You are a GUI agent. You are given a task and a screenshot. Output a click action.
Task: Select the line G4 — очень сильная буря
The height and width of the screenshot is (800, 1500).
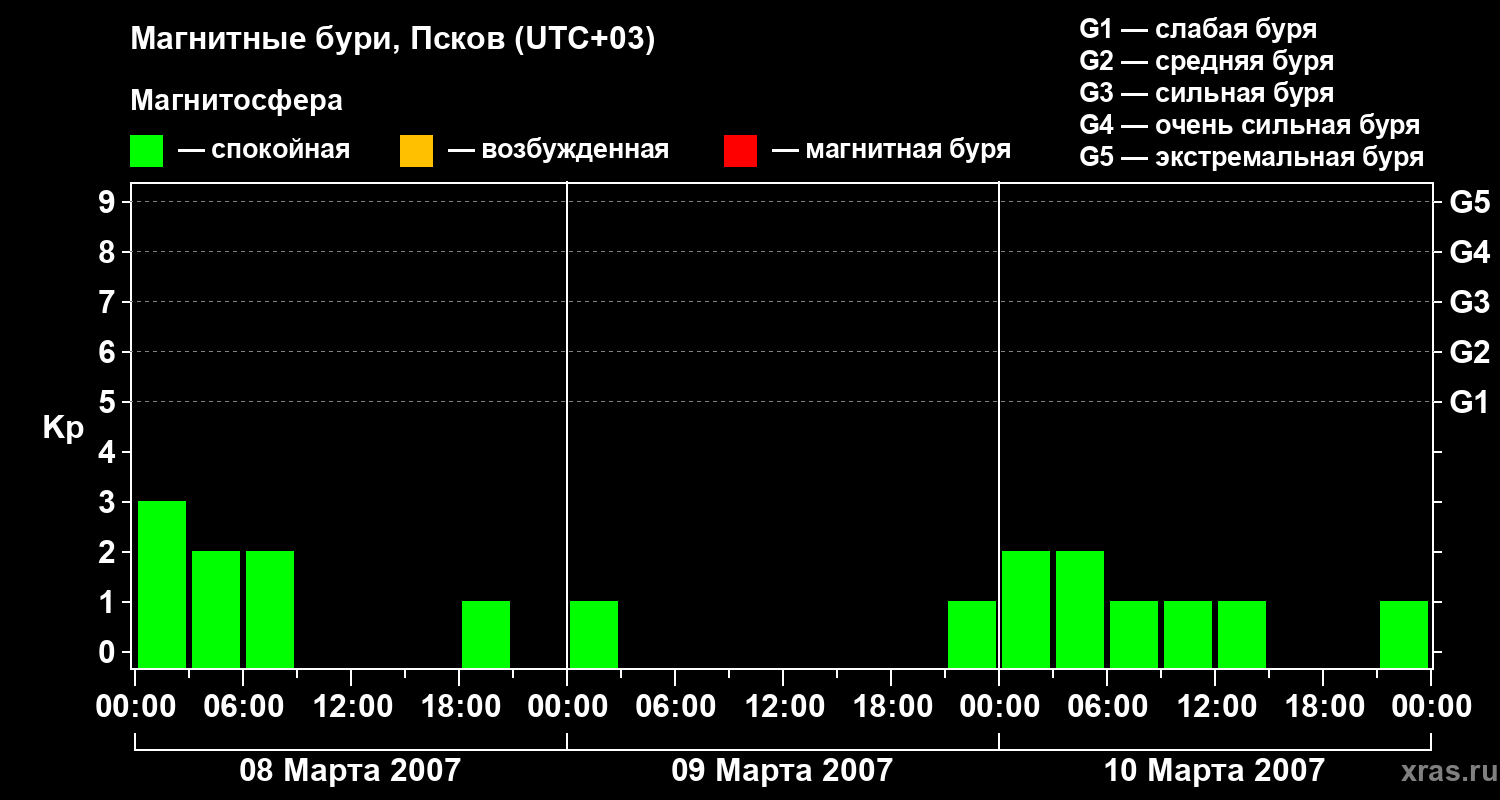[x=1250, y=125]
